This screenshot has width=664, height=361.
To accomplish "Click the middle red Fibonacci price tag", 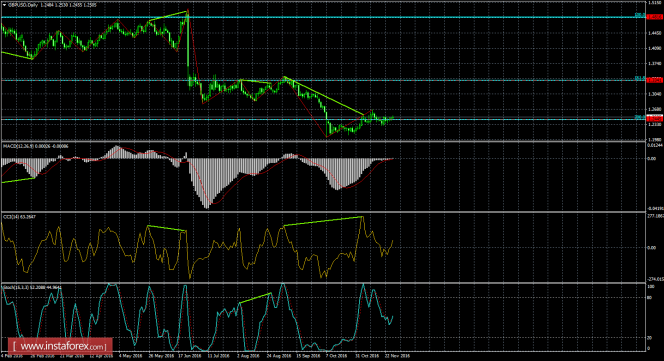I will coord(655,80).
